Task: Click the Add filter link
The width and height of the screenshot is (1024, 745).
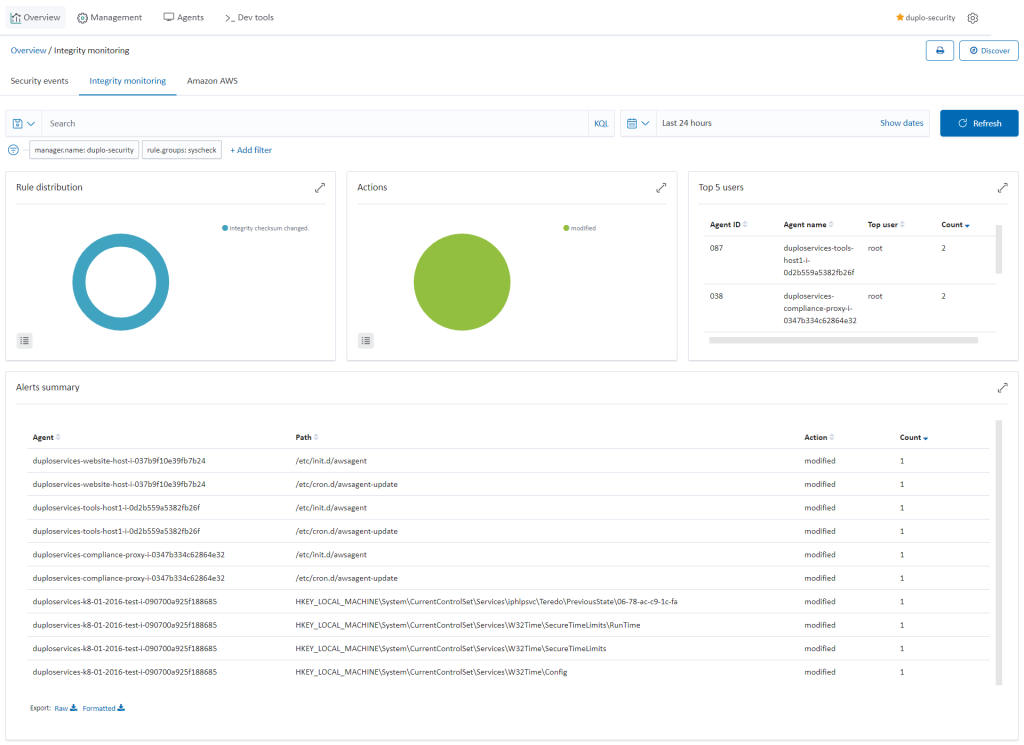Action: pos(251,150)
